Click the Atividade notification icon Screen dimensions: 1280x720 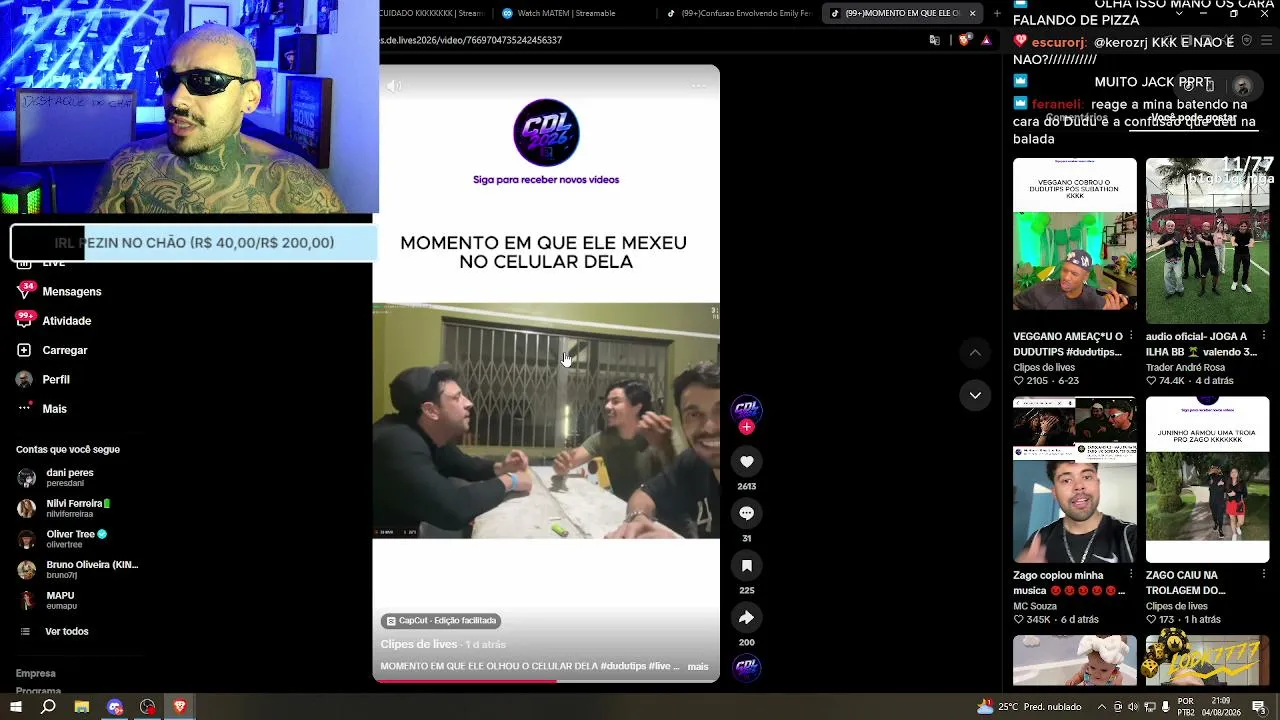pos(24,321)
